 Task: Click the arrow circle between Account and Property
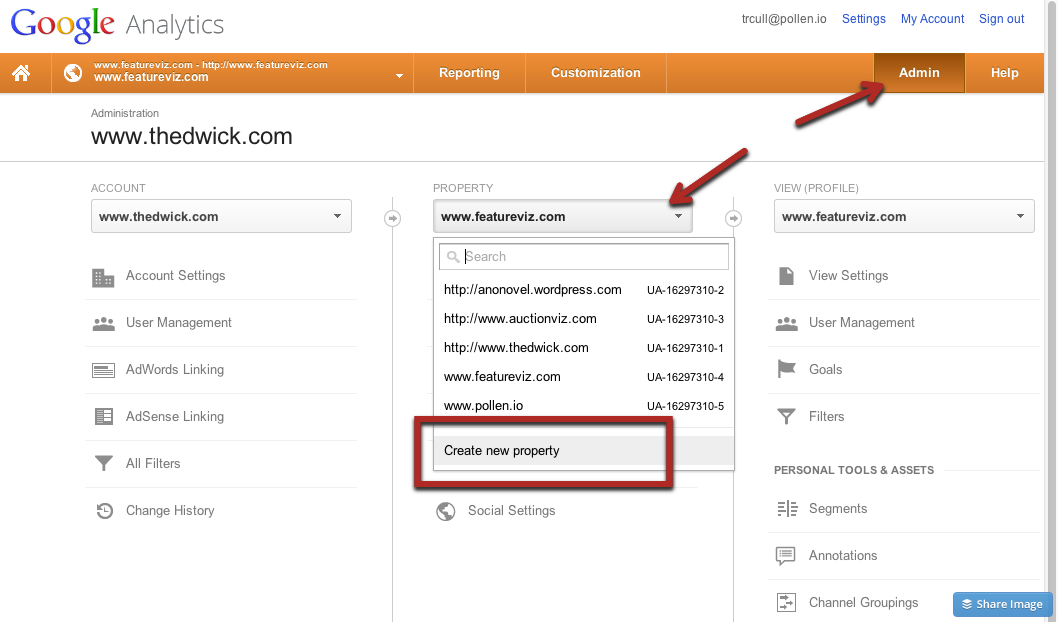click(392, 218)
